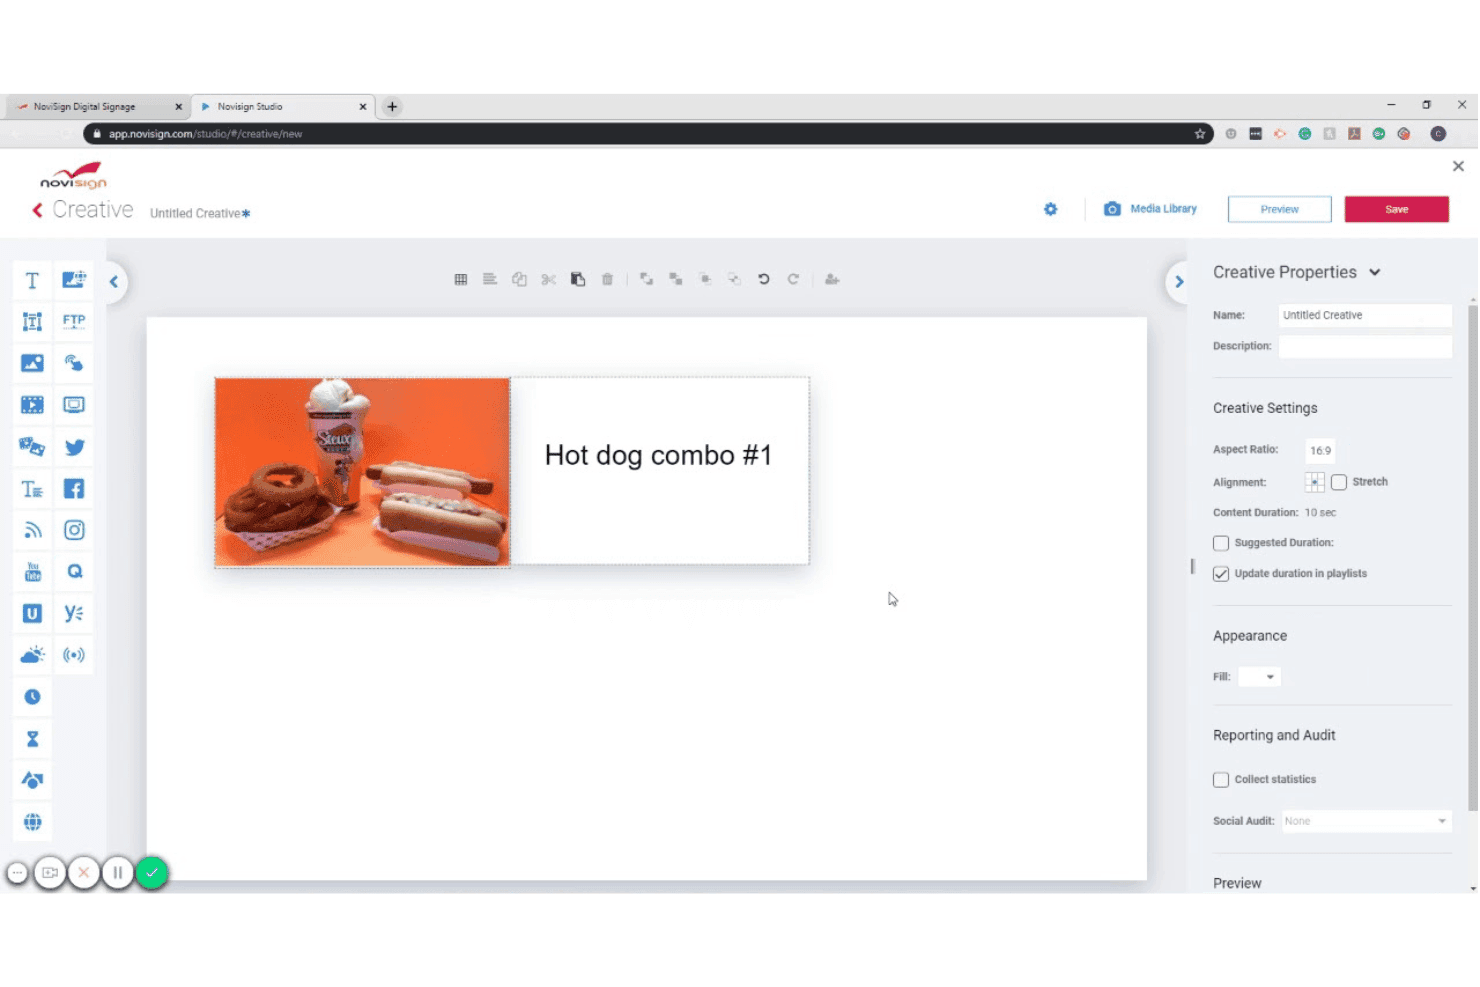The height and width of the screenshot is (987, 1480).
Task: Add the Clock widget
Action: point(32,697)
